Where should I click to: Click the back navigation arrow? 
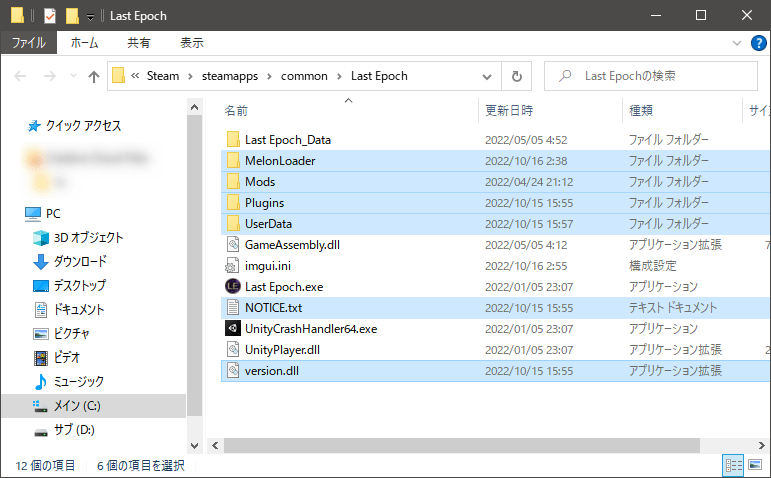[20, 76]
